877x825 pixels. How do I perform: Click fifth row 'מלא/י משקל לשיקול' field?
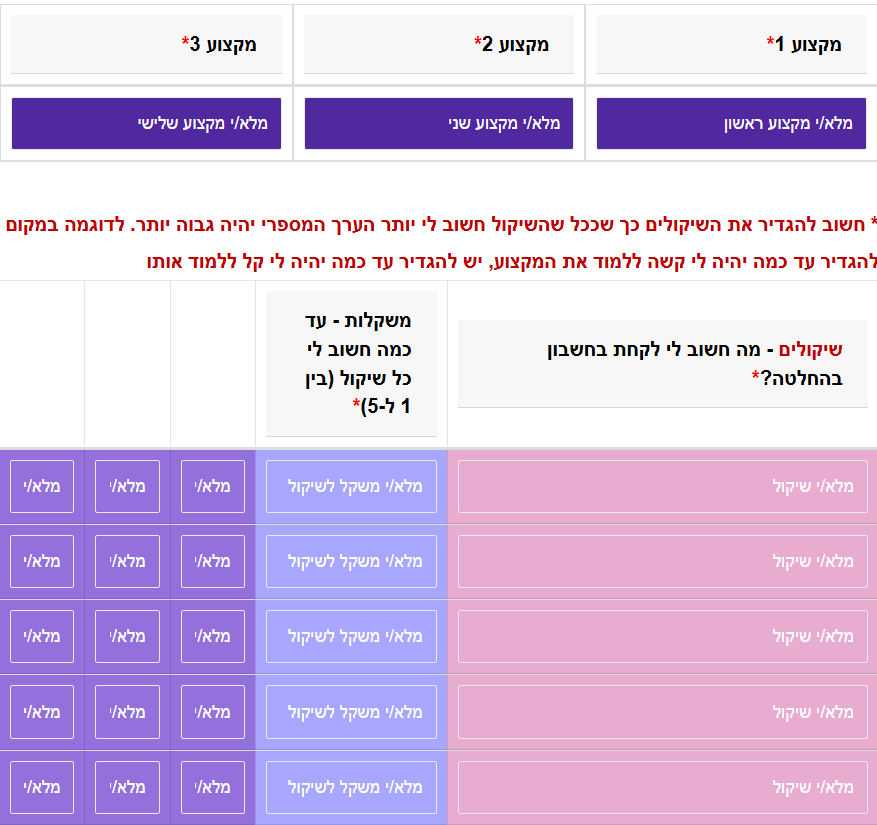351,787
